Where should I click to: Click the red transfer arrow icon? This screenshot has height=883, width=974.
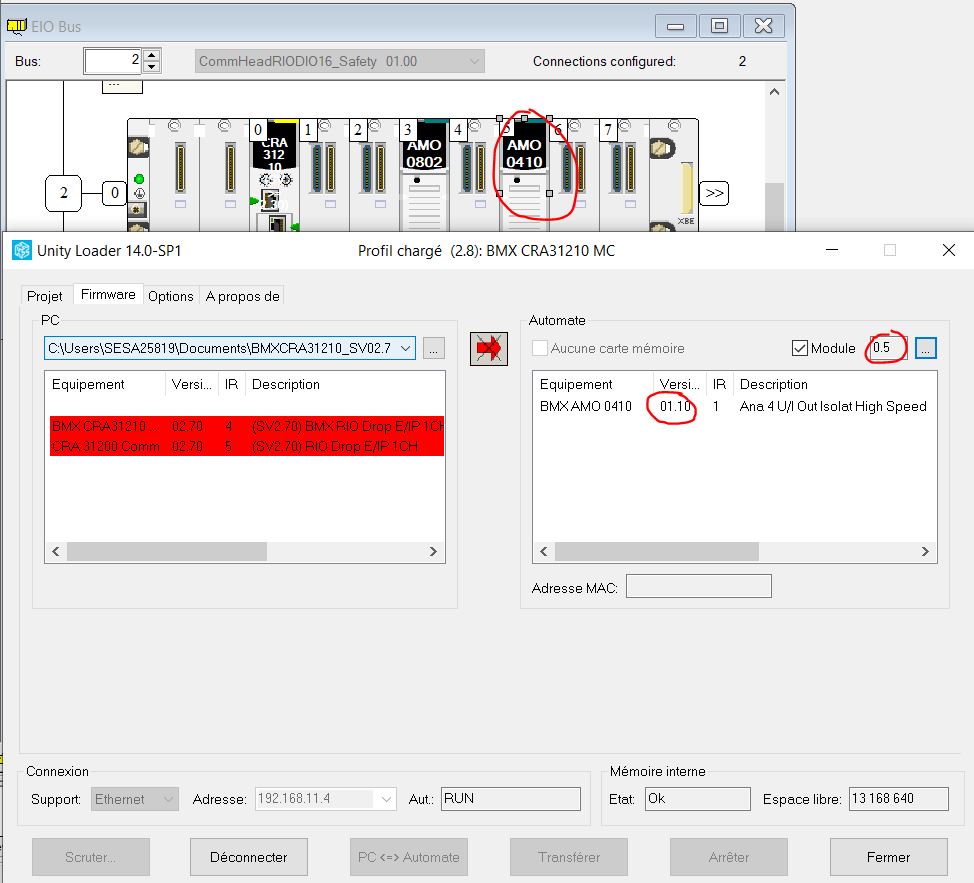489,349
